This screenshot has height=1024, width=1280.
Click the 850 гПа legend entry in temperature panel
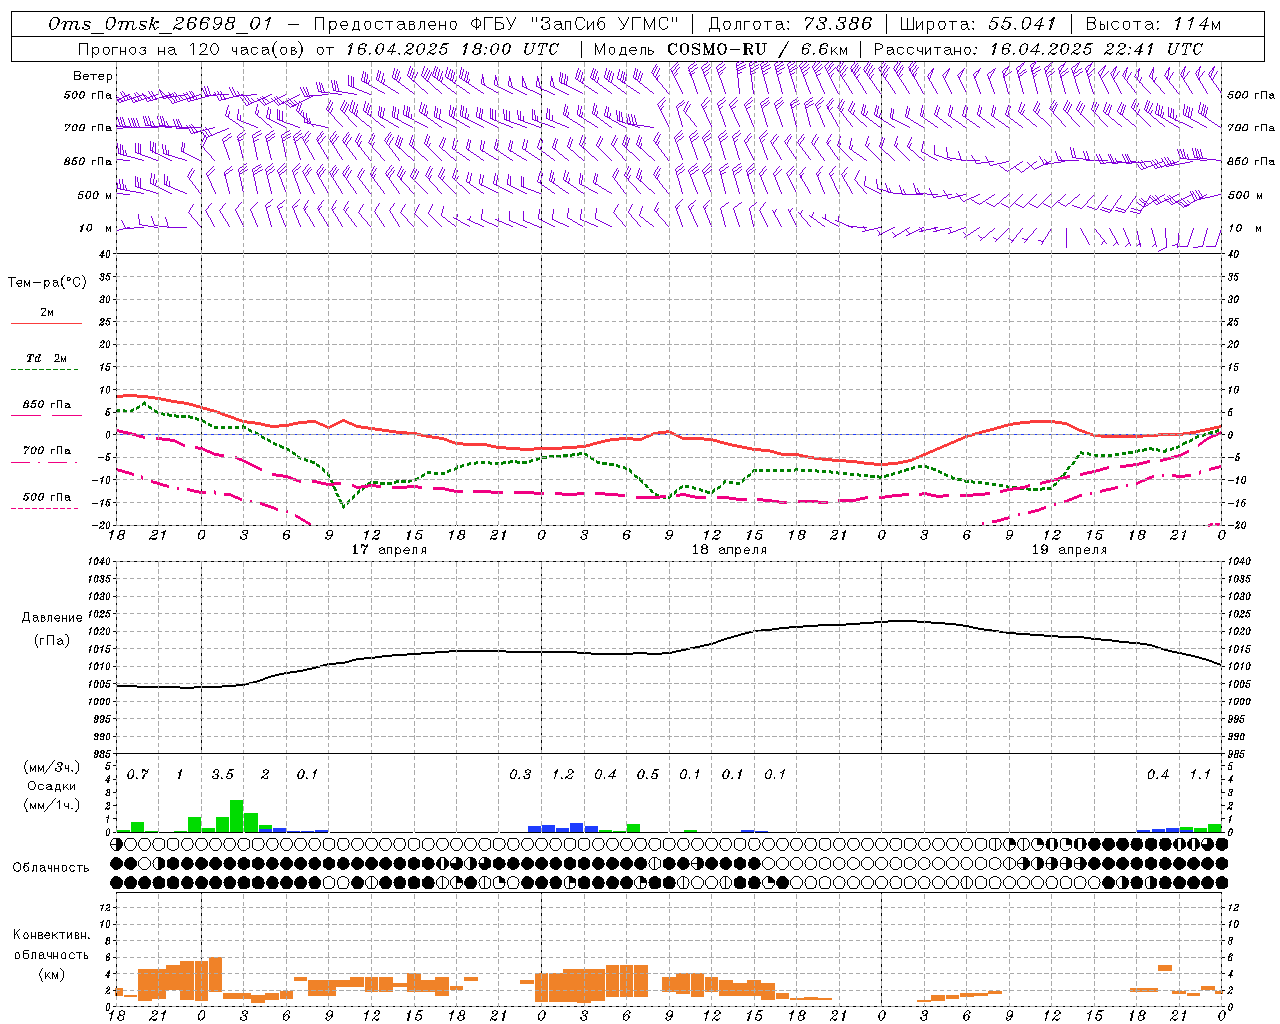click(x=47, y=405)
